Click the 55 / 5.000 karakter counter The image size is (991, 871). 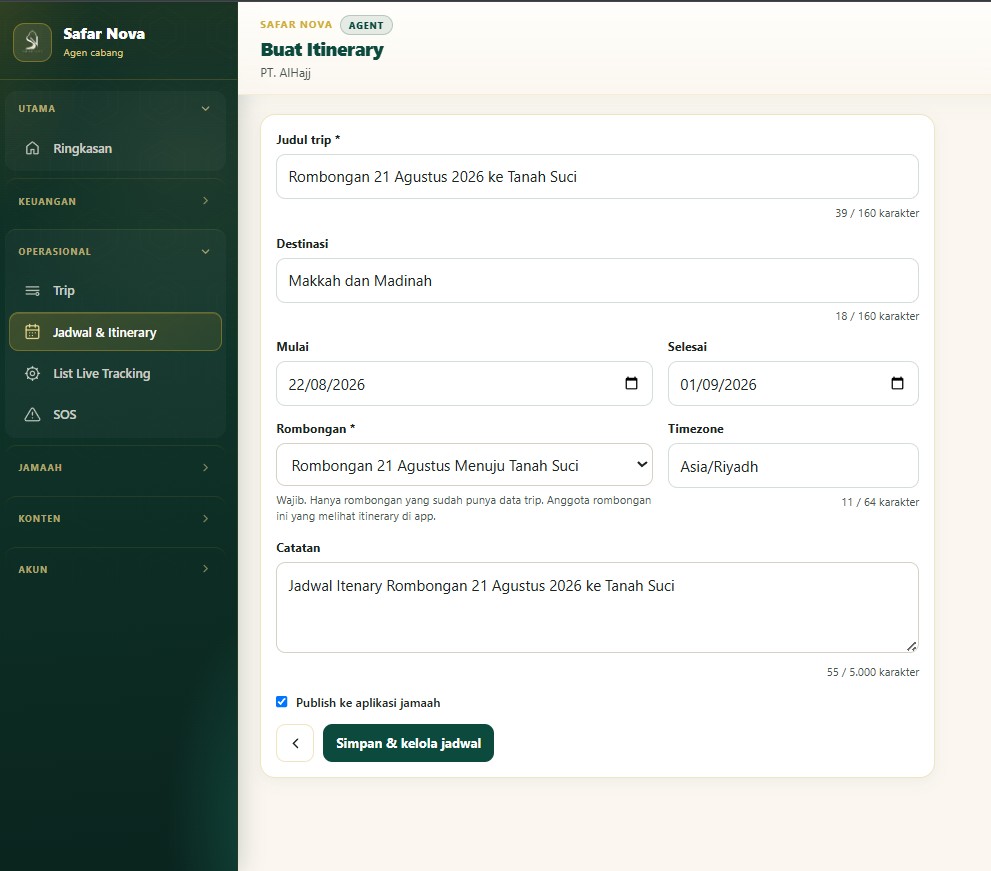(873, 672)
